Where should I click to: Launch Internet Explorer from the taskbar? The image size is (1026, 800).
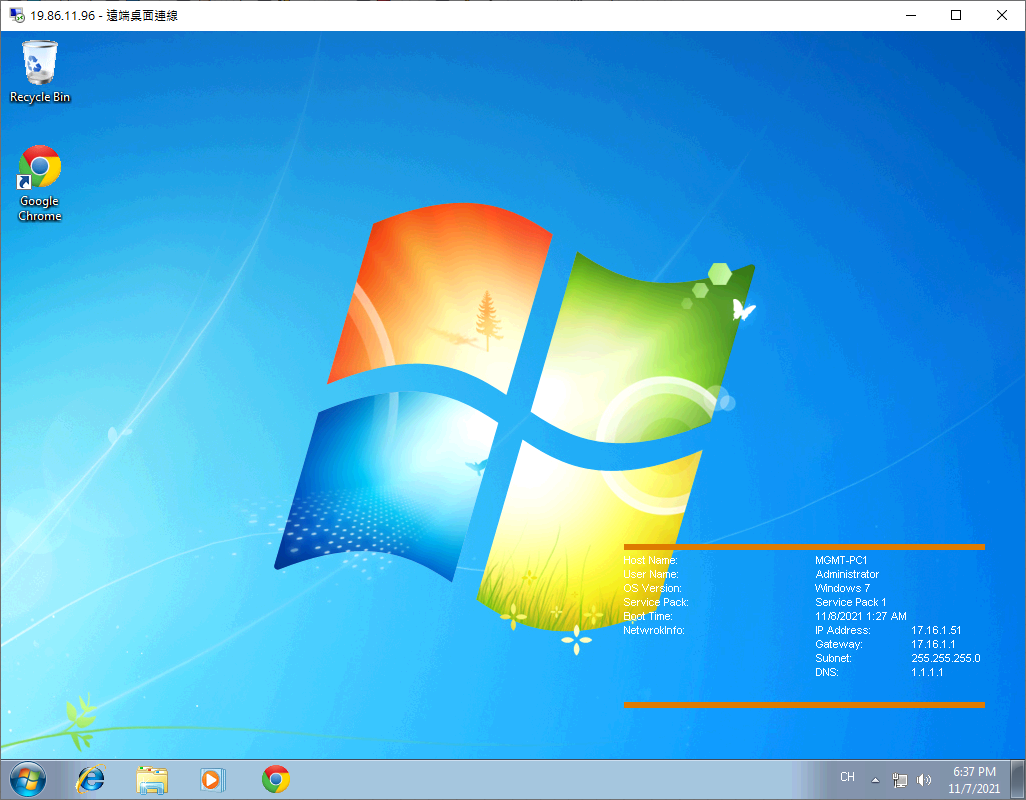coord(91,779)
